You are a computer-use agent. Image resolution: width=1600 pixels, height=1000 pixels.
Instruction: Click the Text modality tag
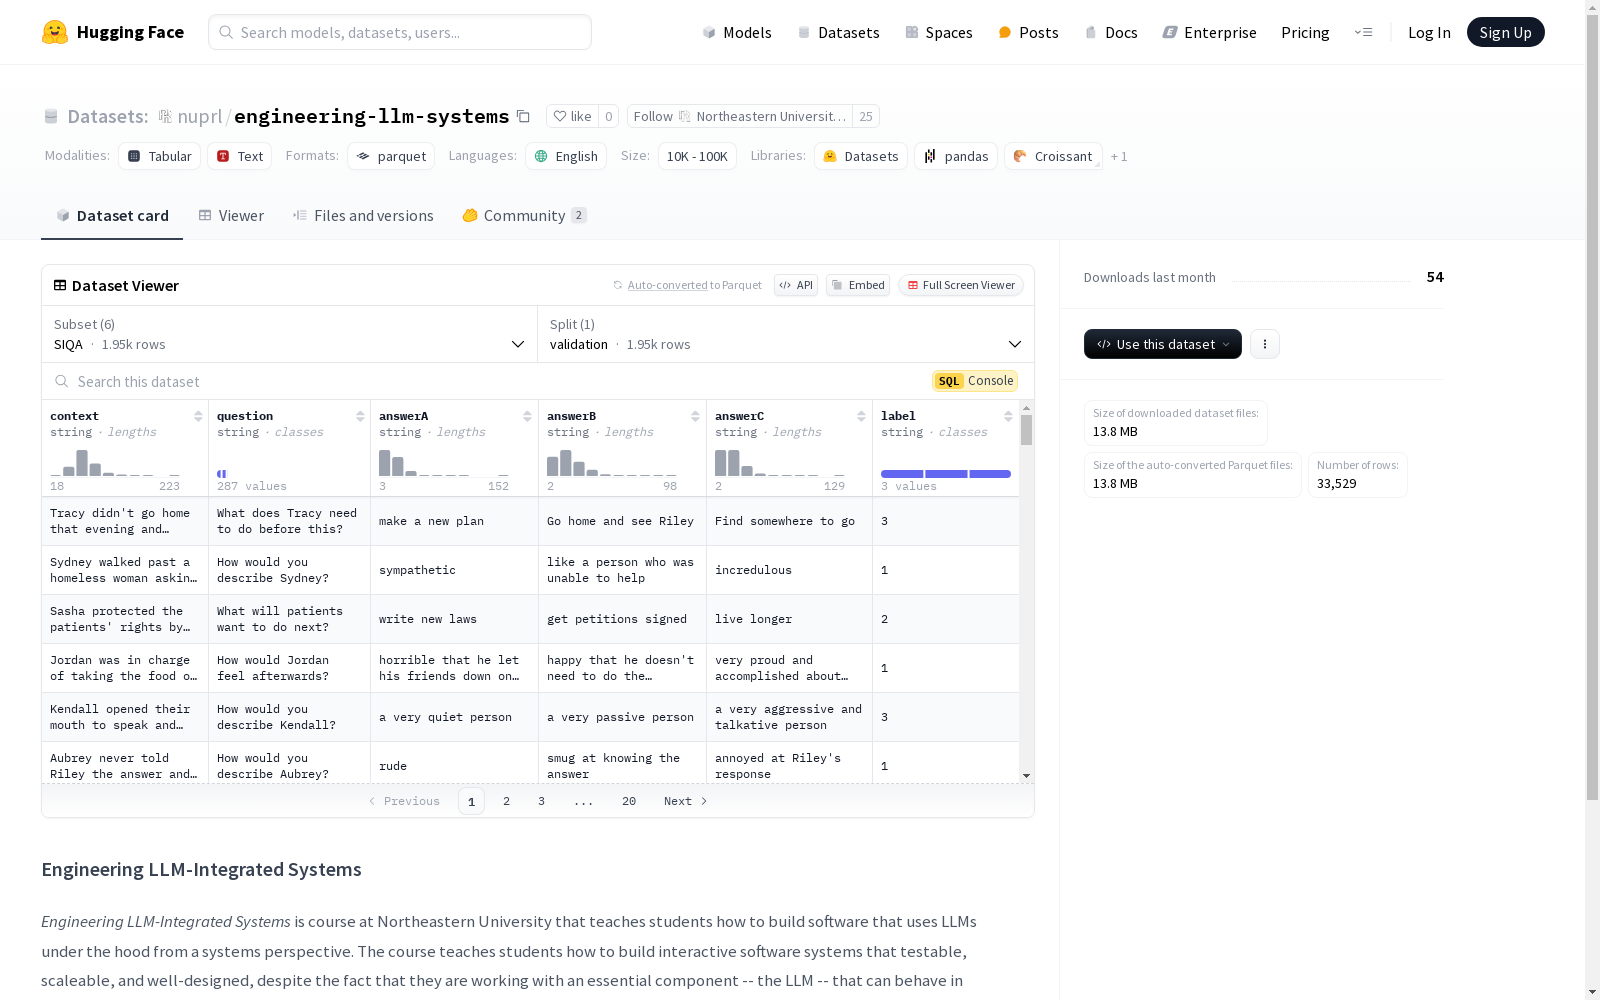point(240,156)
